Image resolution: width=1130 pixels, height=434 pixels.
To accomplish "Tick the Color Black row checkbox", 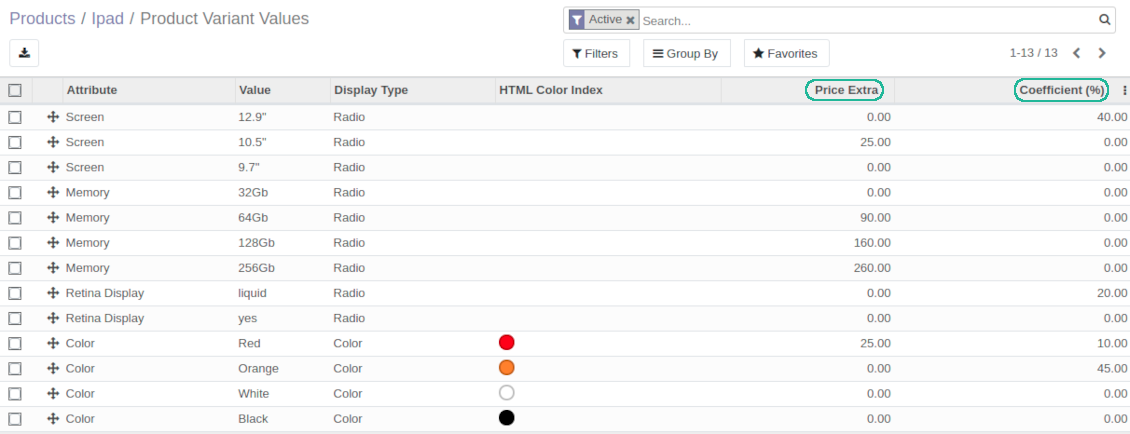I will [x=15, y=419].
